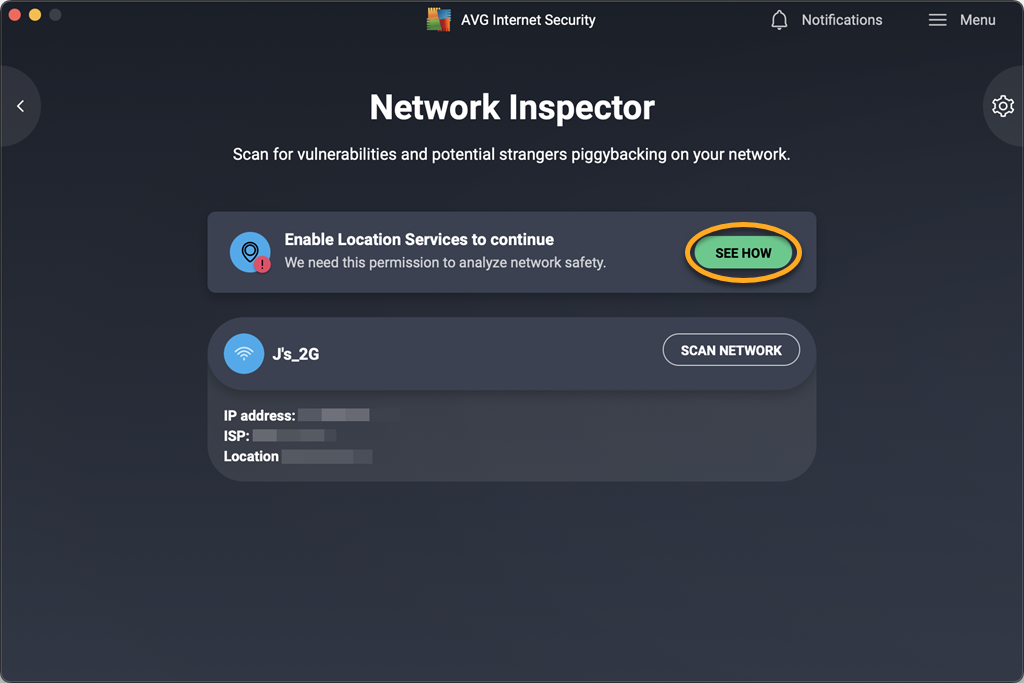
Task: Click the Wi-Fi icon beside J's_2G
Action: (x=244, y=354)
